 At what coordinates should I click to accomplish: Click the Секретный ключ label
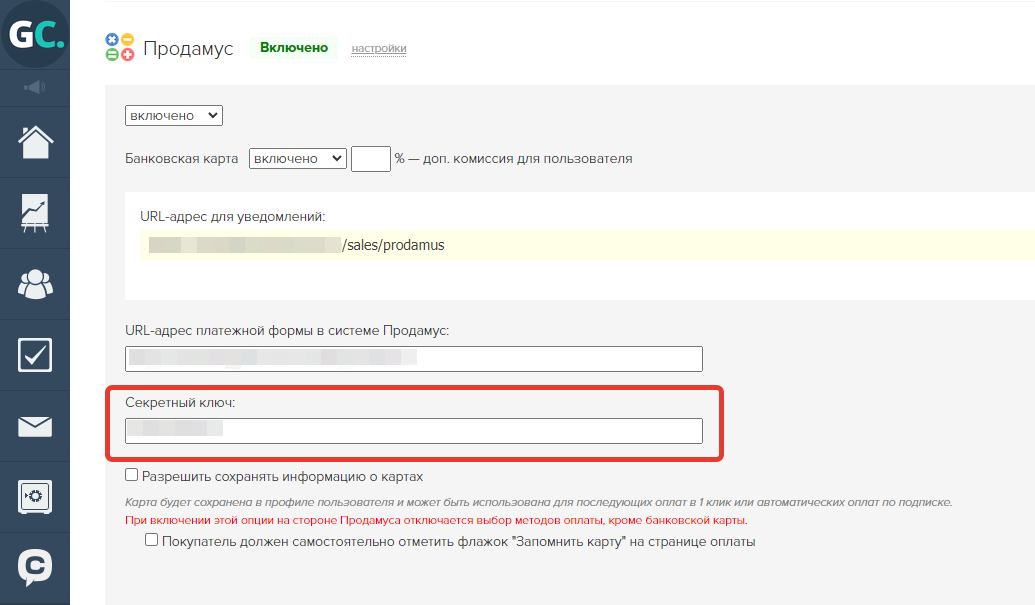(180, 402)
